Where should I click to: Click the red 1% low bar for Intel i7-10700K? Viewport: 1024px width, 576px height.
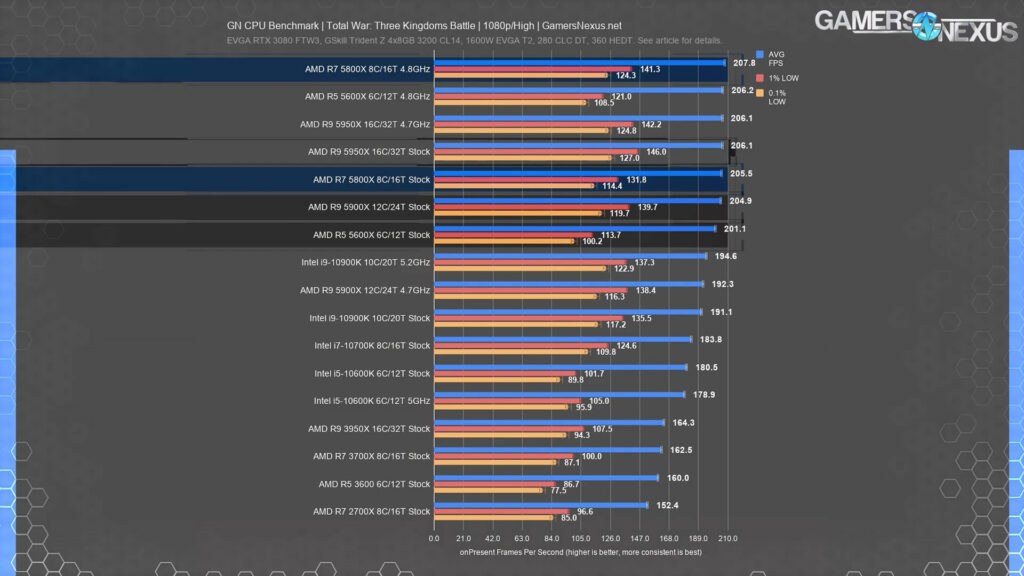[521, 345]
